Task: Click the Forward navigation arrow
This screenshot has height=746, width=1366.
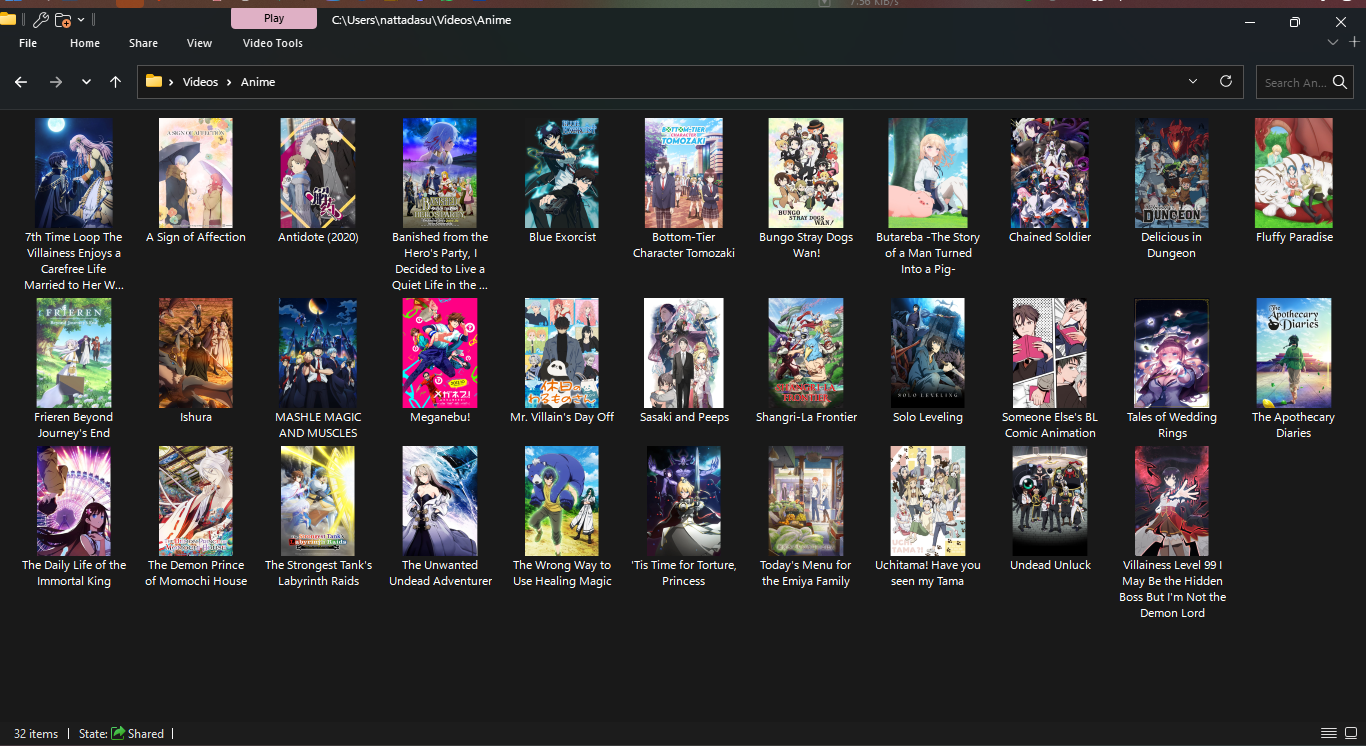Action: click(x=56, y=82)
